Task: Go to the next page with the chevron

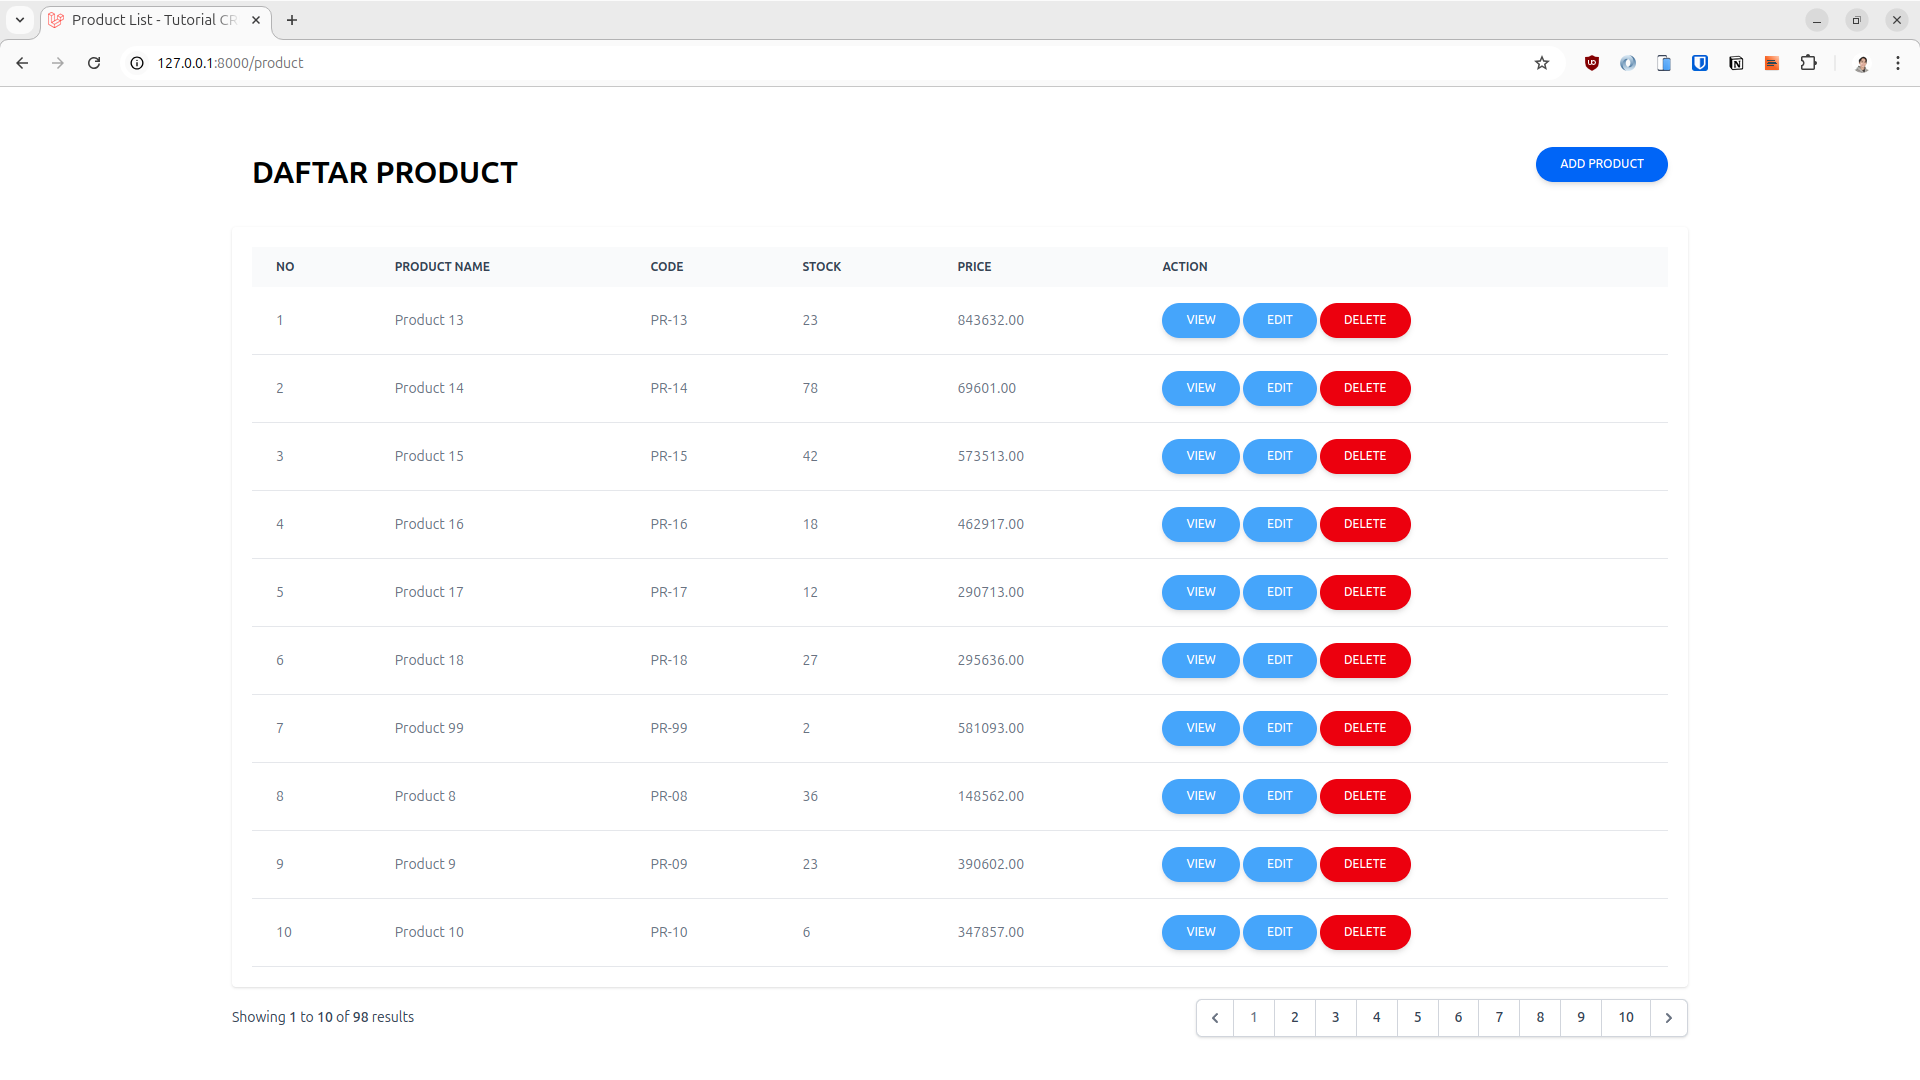Action: coord(1668,1017)
